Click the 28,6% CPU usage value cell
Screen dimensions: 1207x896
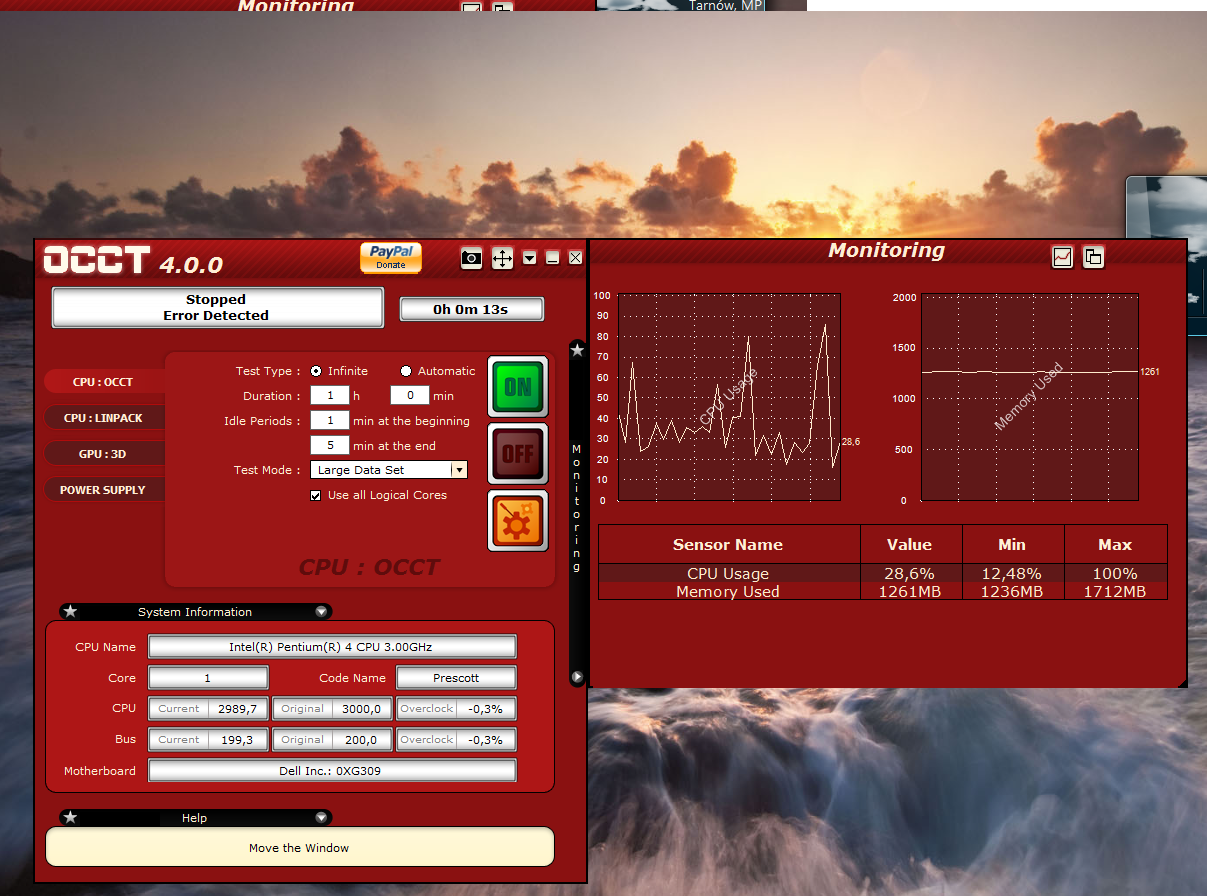click(910, 574)
